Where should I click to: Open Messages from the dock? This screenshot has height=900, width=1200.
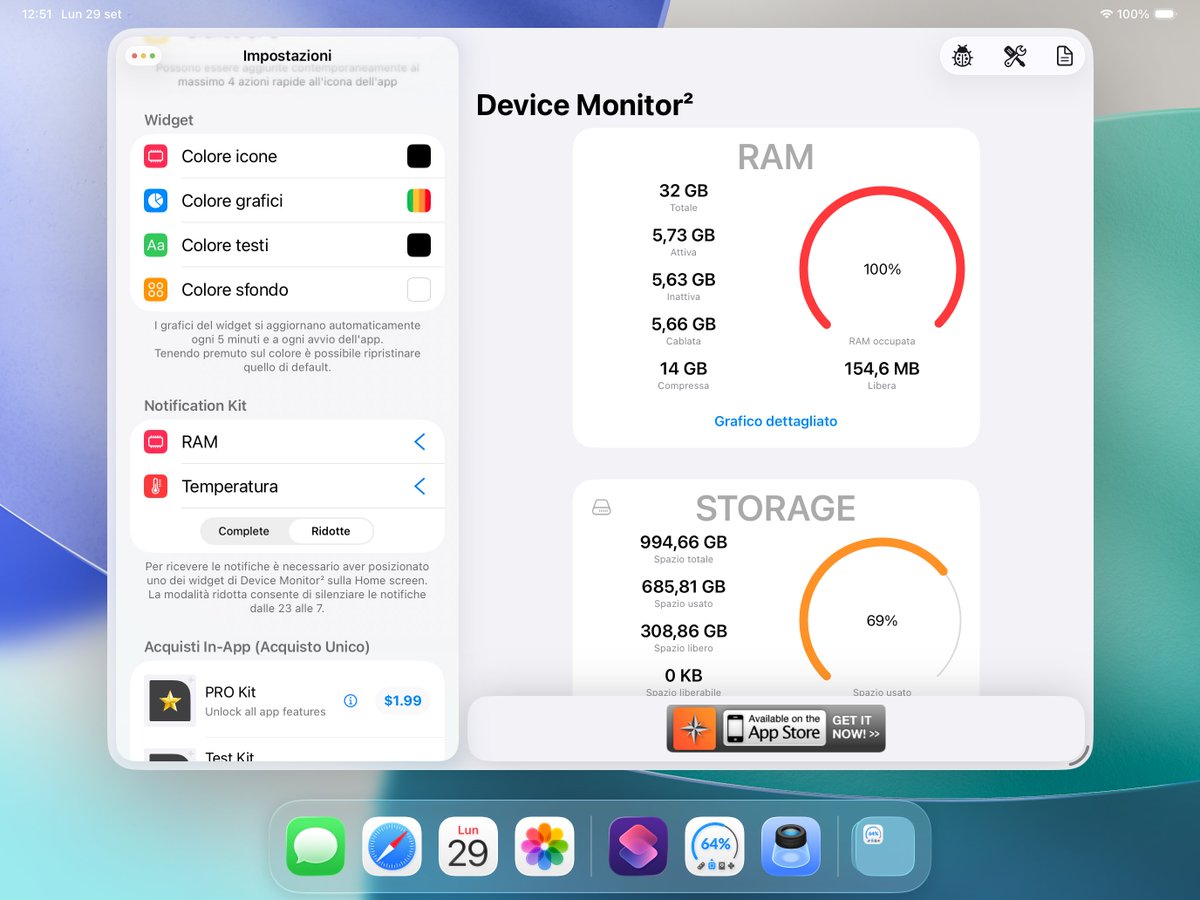click(315, 847)
